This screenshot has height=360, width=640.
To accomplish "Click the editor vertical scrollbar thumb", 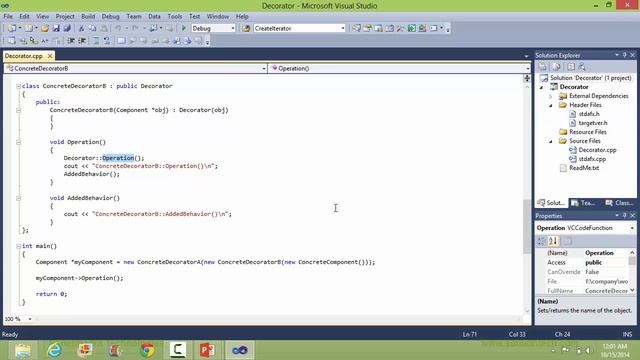I will (x=527, y=227).
